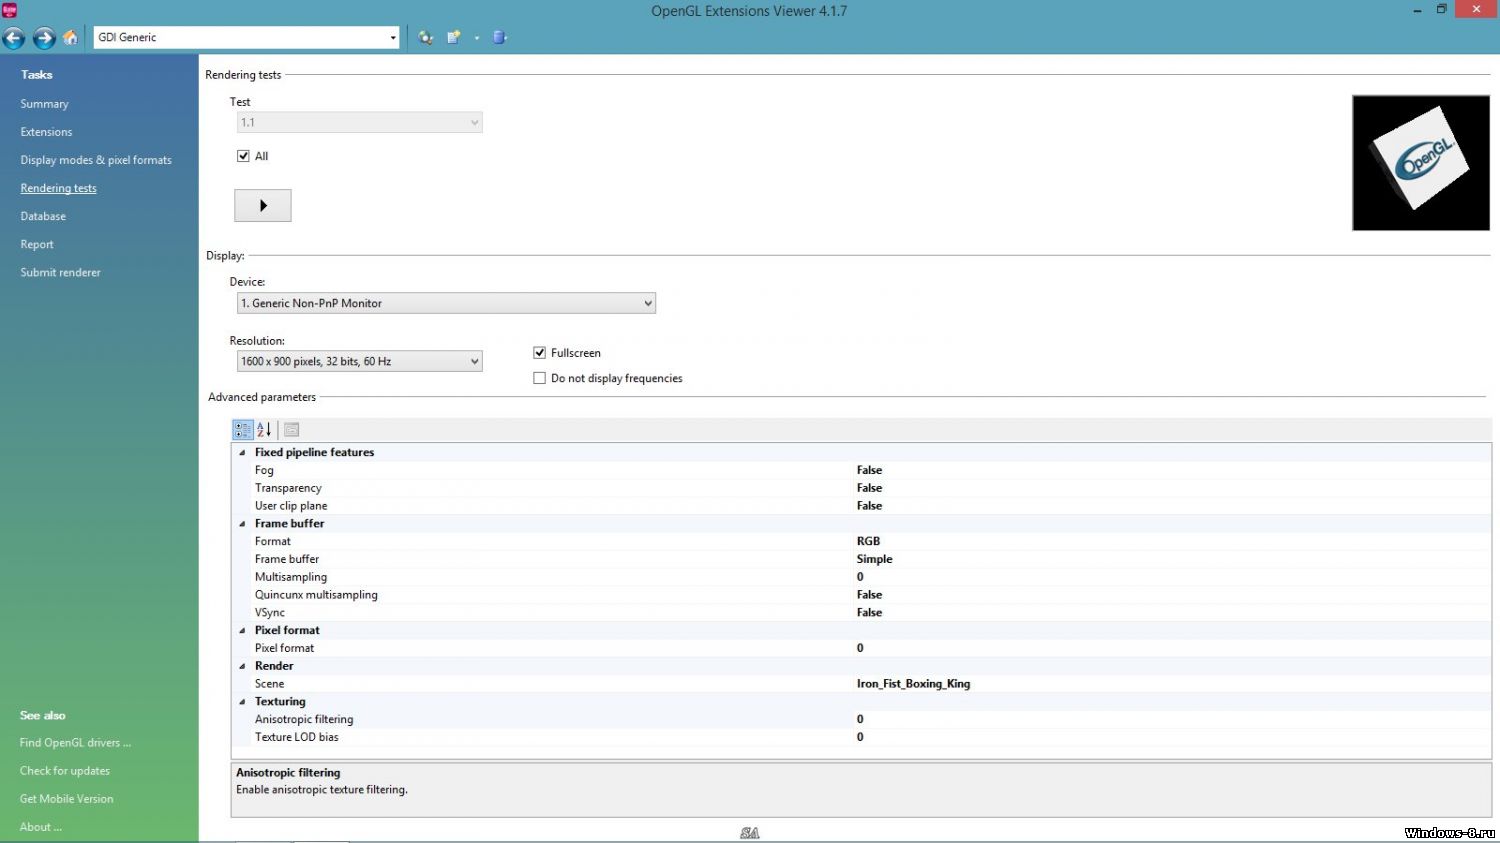The image size is (1500, 843).
Task: Click the report note toolbar icon
Action: pyautogui.click(x=454, y=38)
